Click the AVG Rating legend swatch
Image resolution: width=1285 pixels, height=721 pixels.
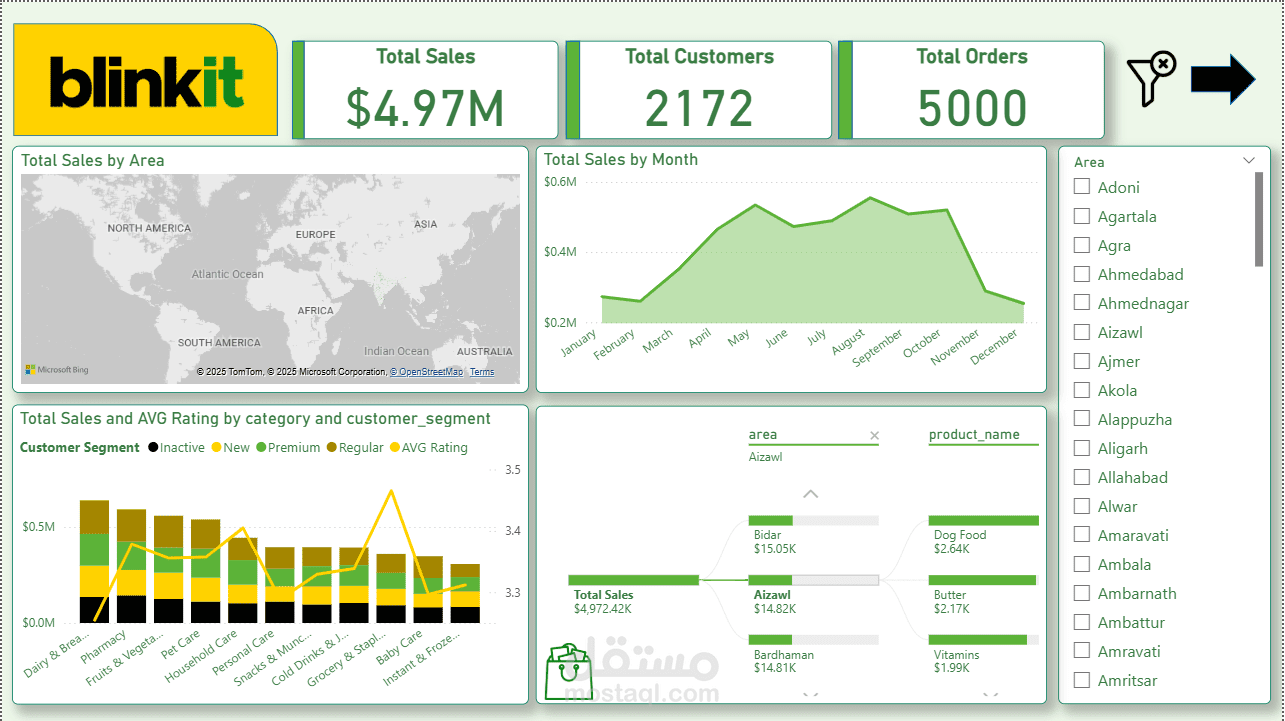click(x=394, y=447)
